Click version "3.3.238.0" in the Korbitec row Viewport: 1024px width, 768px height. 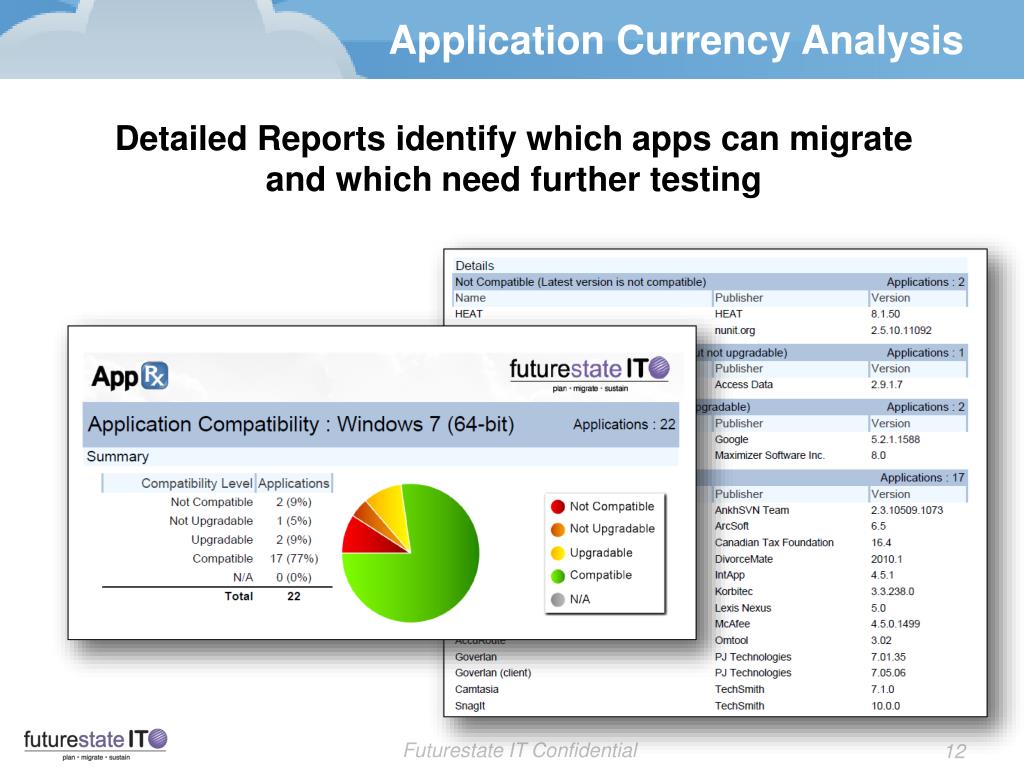pyautogui.click(x=893, y=591)
